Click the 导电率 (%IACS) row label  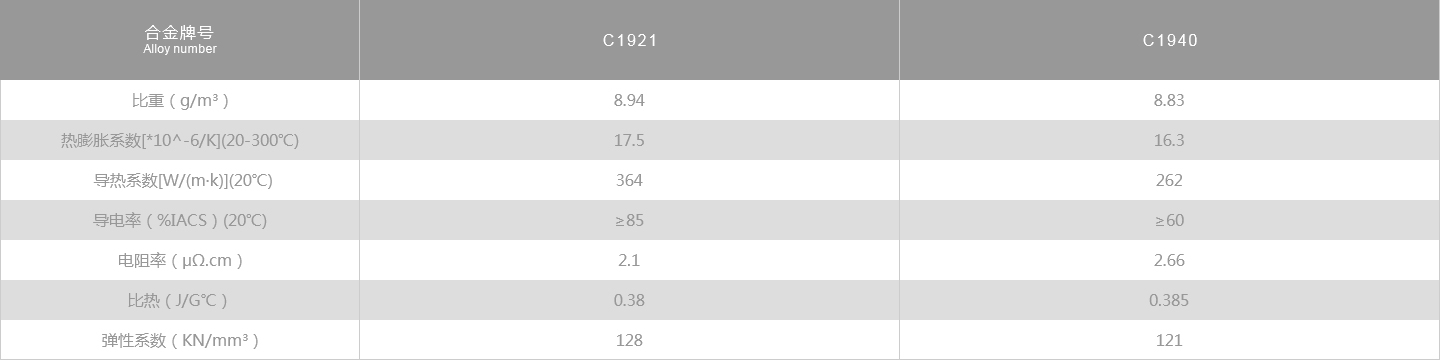(x=180, y=220)
